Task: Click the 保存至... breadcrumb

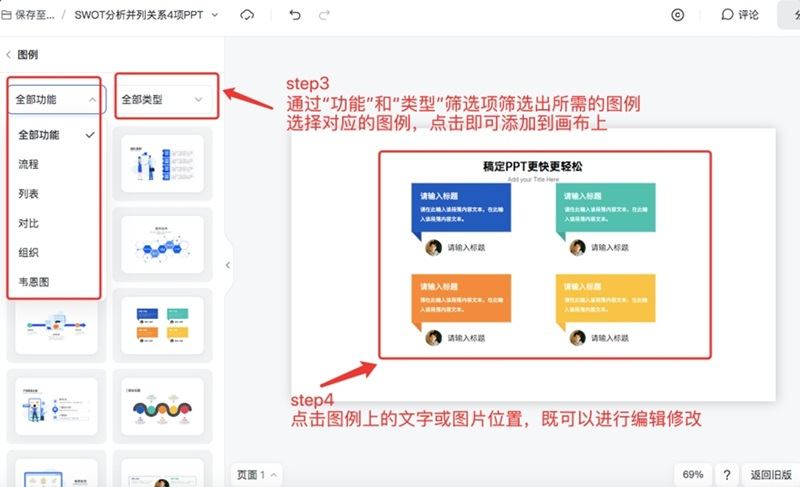Action: click(x=34, y=15)
